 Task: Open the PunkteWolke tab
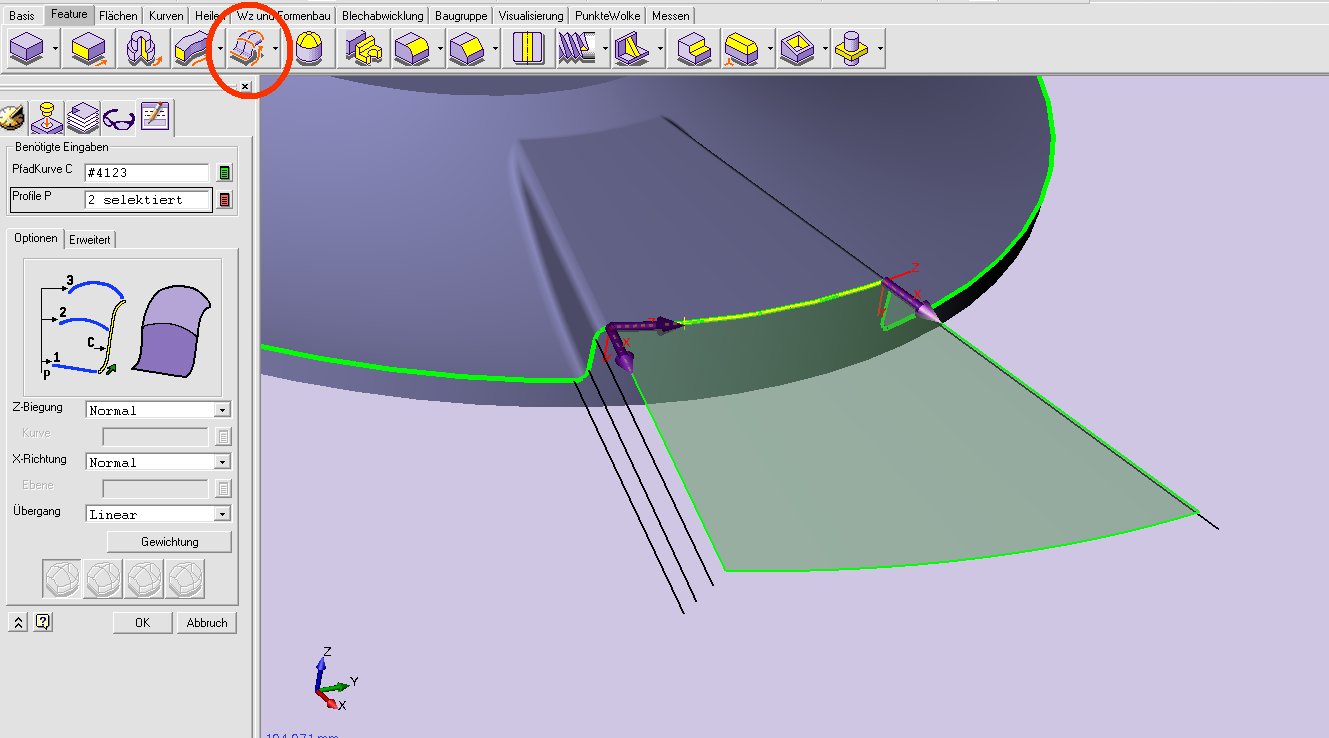pyautogui.click(x=608, y=16)
